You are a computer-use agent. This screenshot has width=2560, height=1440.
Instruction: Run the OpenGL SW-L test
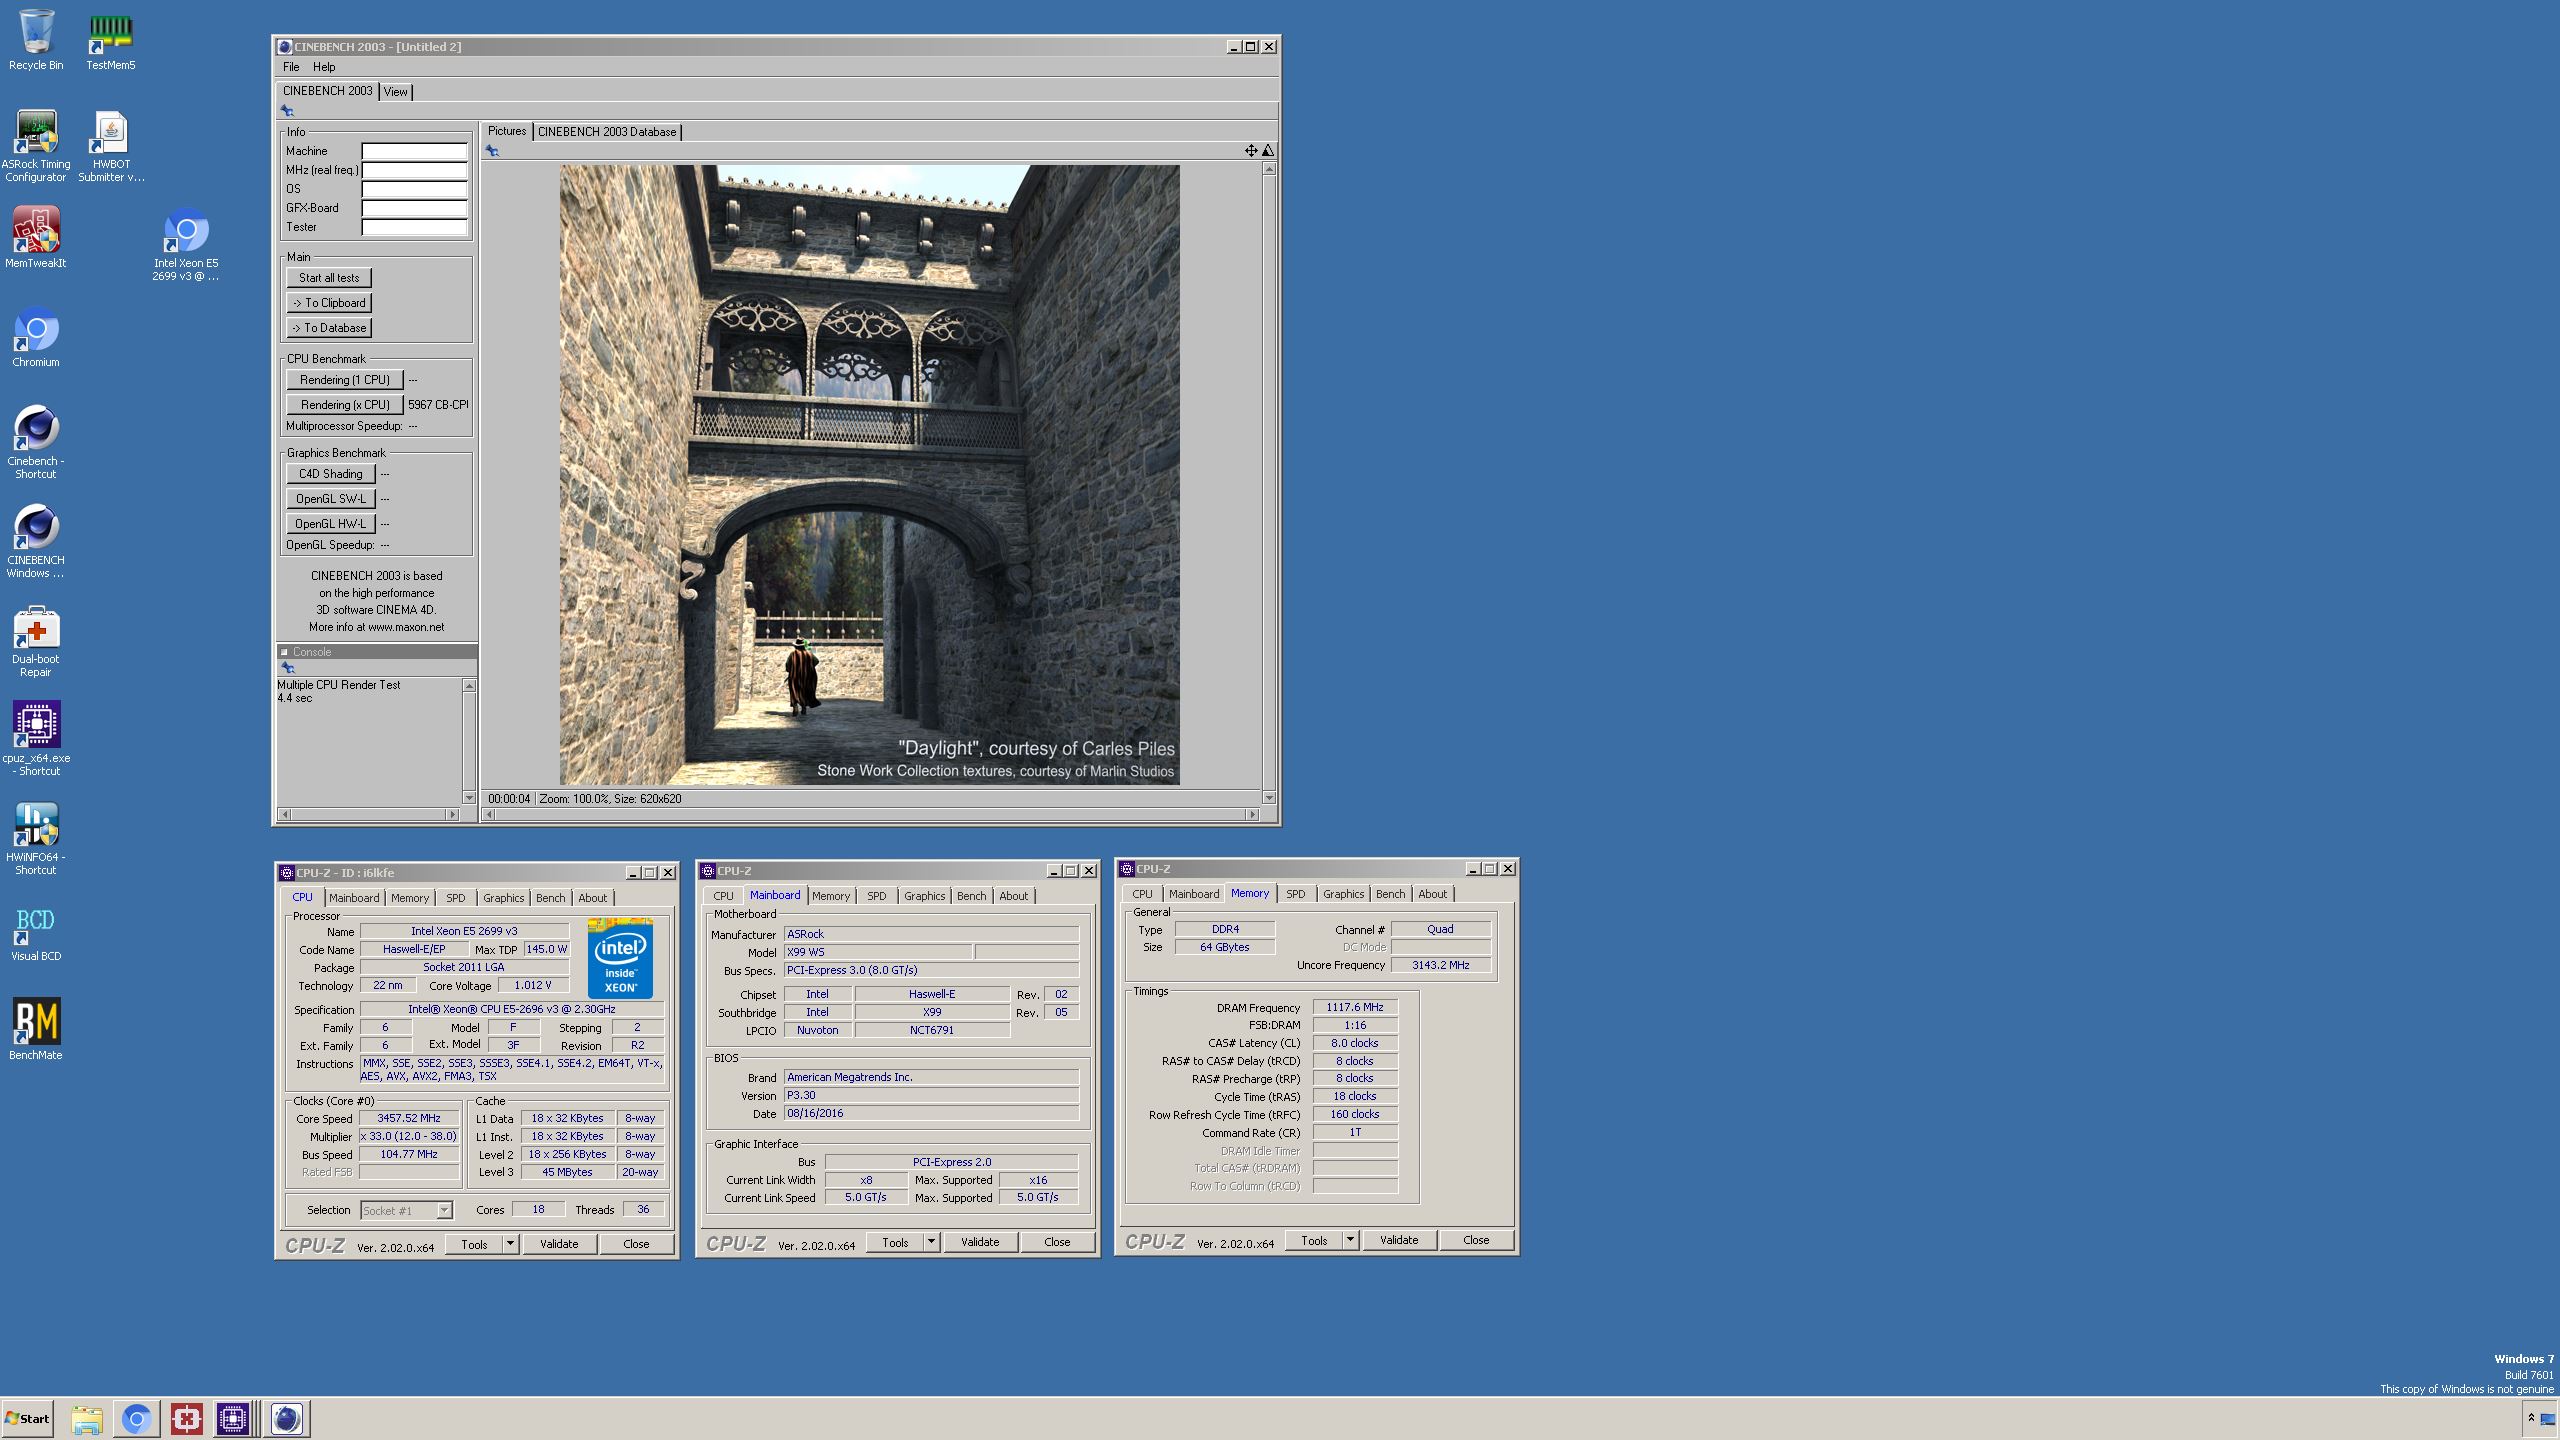pos(331,499)
